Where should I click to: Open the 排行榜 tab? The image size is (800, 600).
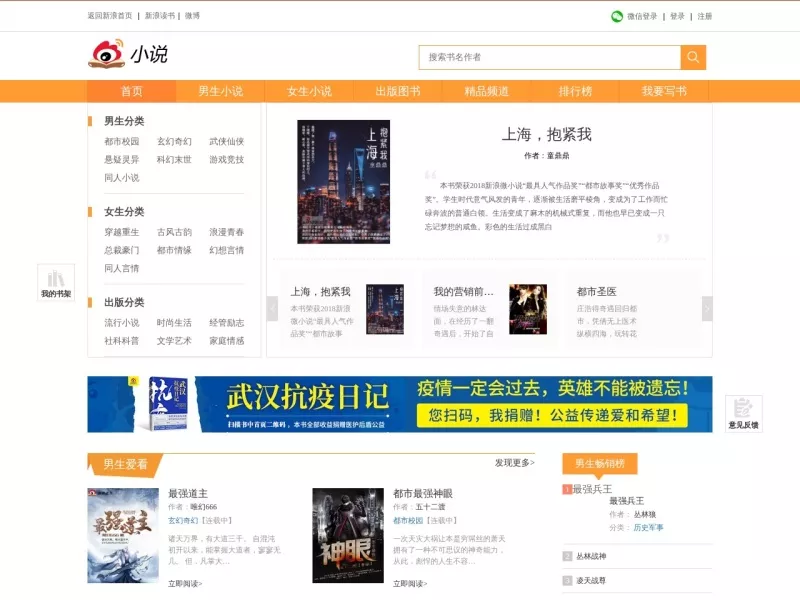[575, 91]
